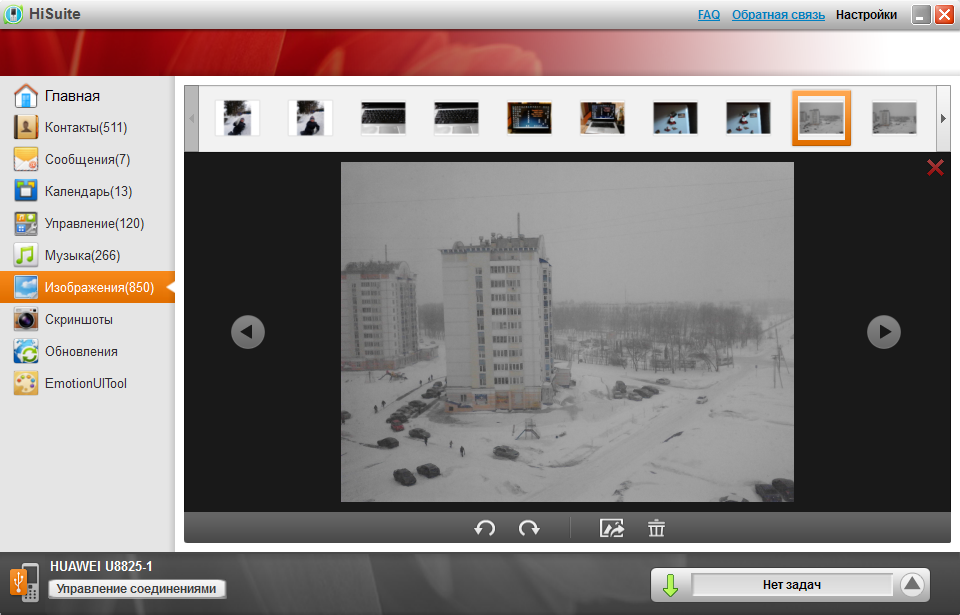Open Управление(120) app management
Viewport: 960px width, 615px height.
click(87, 223)
